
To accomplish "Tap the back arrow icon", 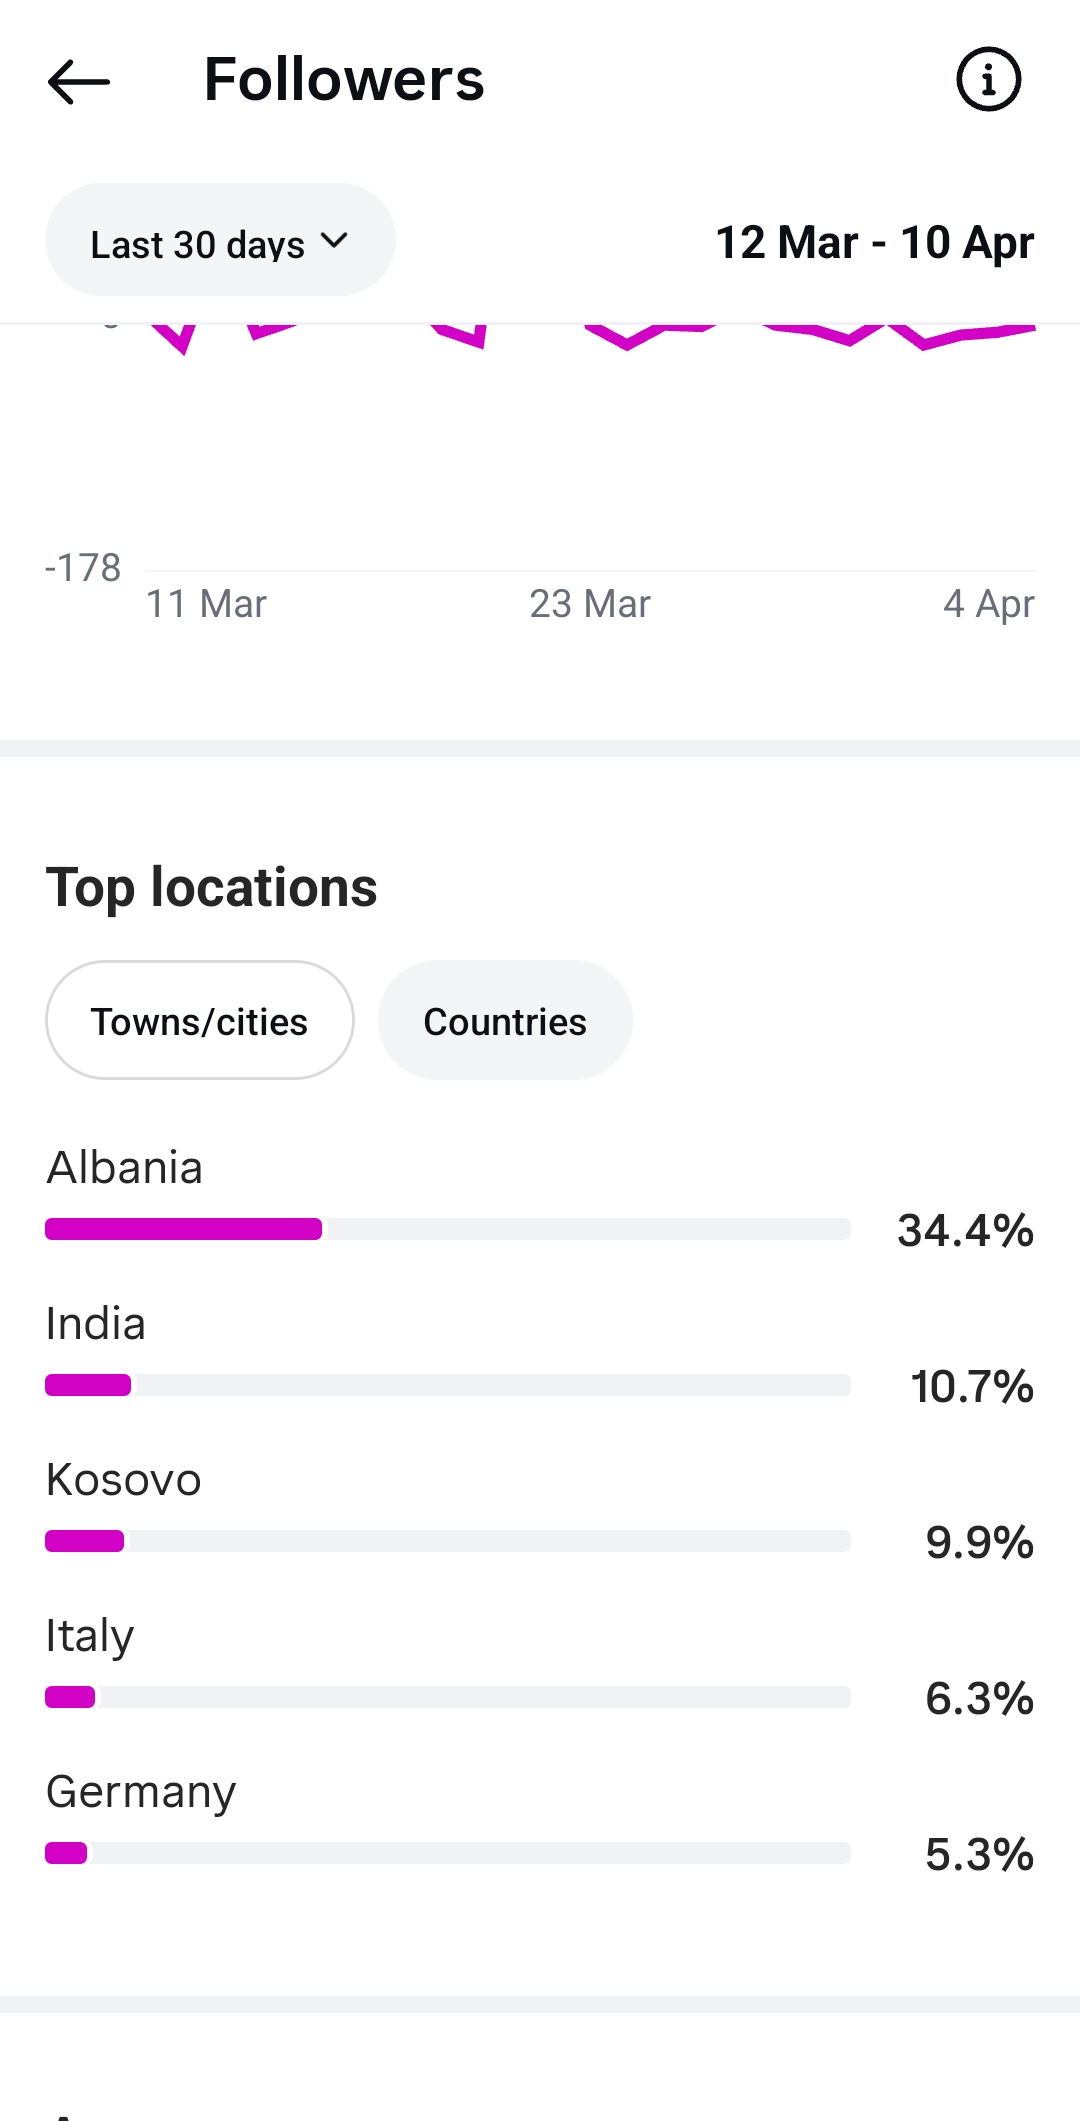I will click(78, 81).
